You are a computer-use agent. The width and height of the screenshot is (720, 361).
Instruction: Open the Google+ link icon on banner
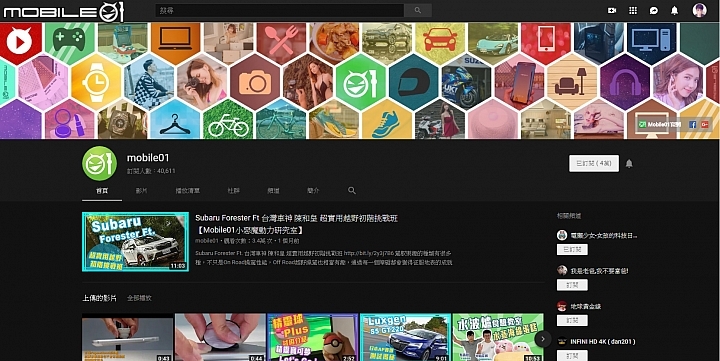click(704, 124)
